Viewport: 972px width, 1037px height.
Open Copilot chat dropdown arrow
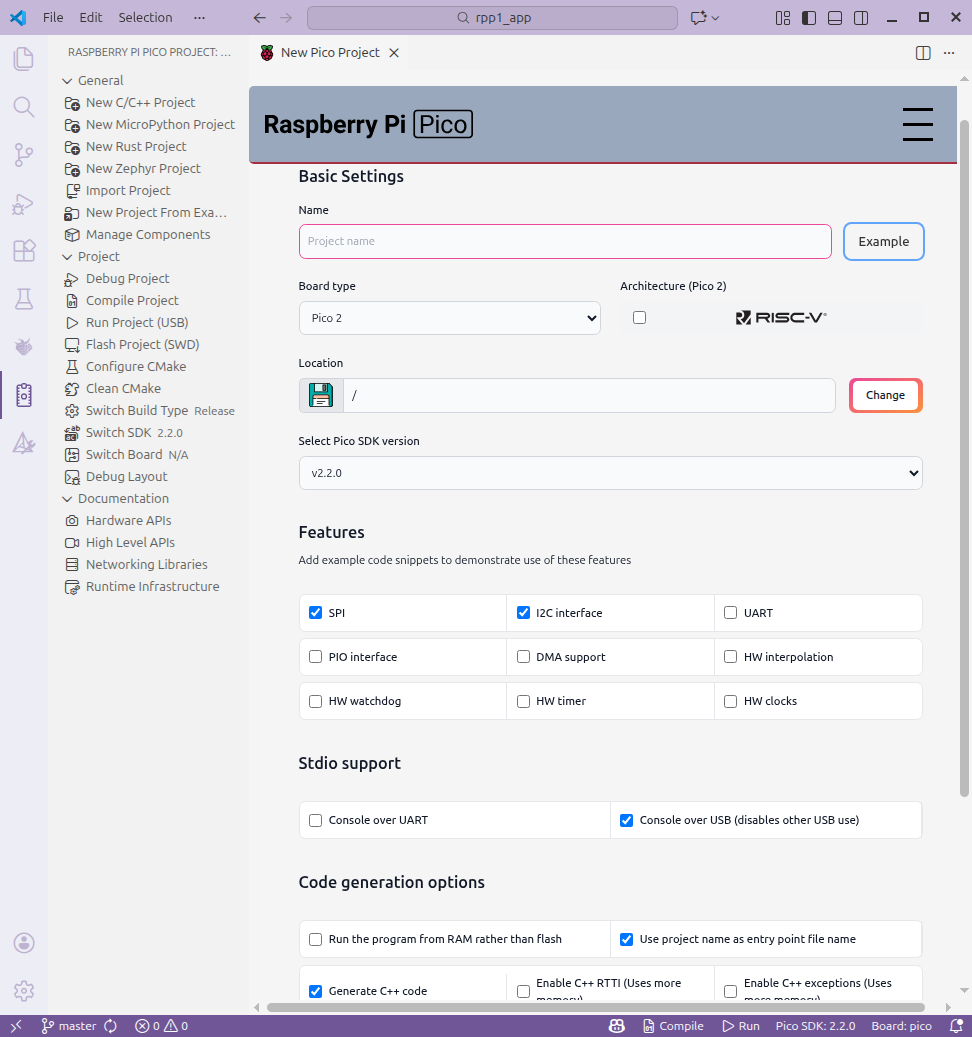[715, 18]
